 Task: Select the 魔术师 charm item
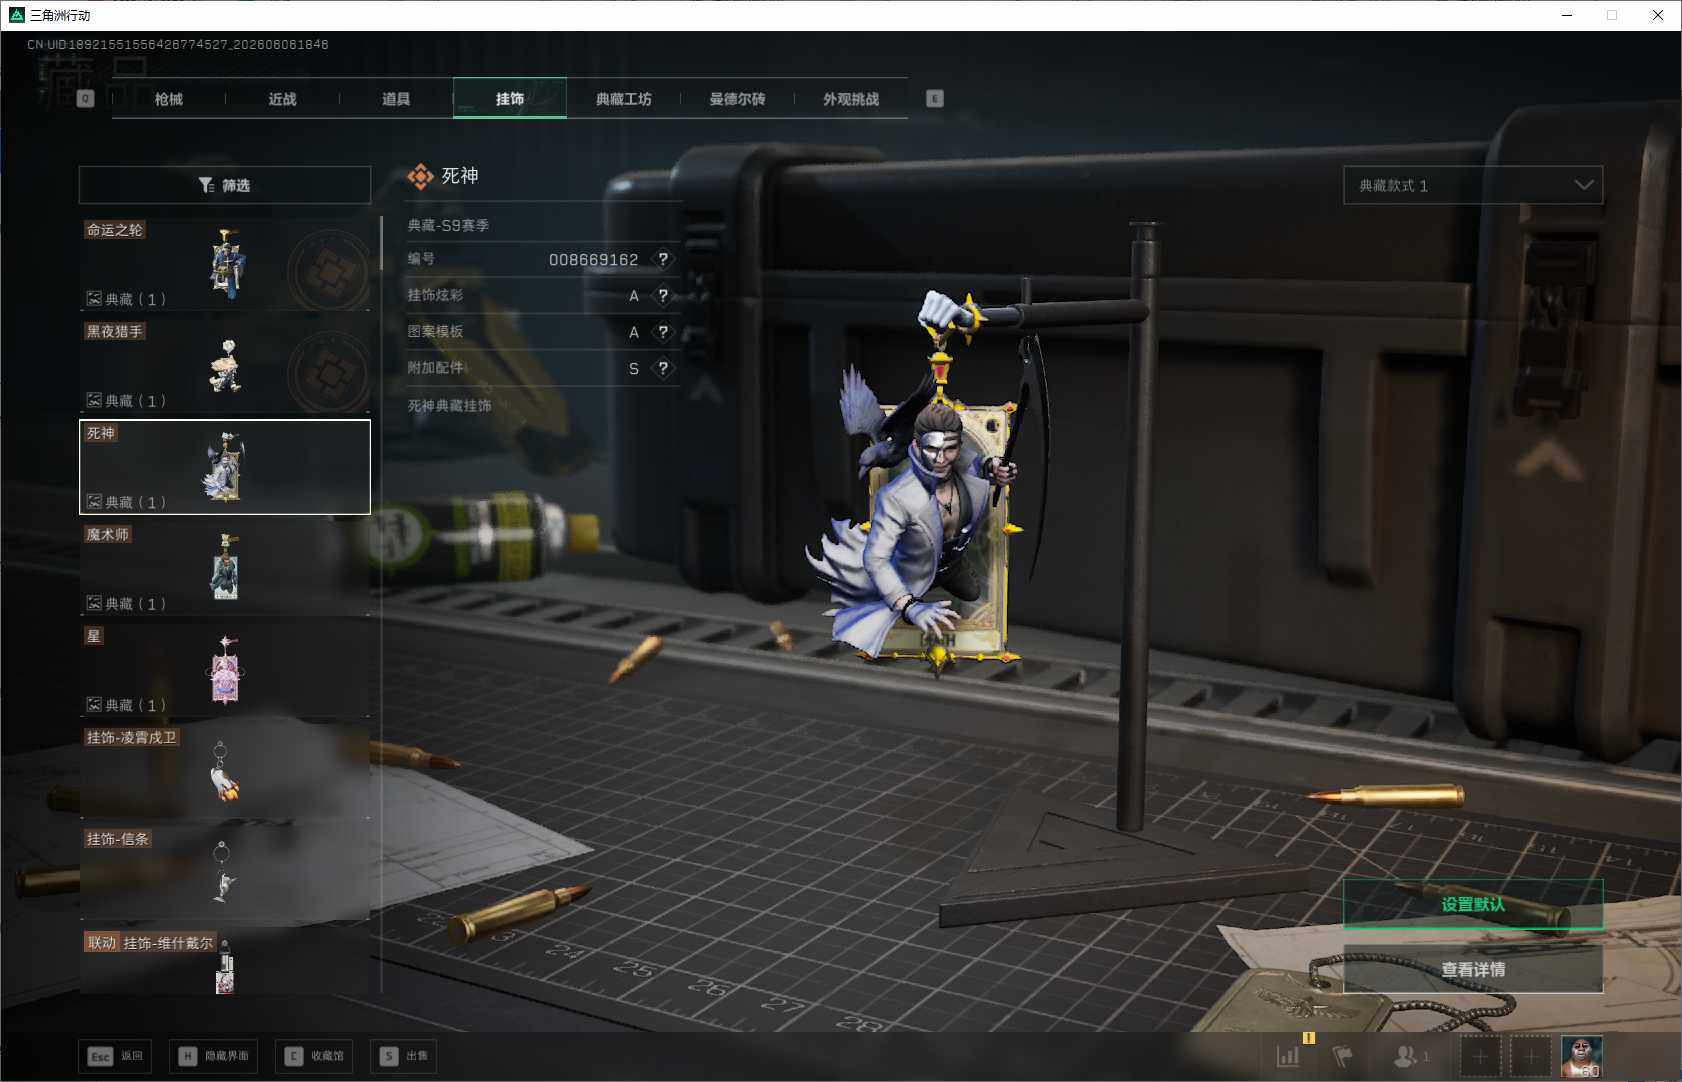(x=225, y=569)
